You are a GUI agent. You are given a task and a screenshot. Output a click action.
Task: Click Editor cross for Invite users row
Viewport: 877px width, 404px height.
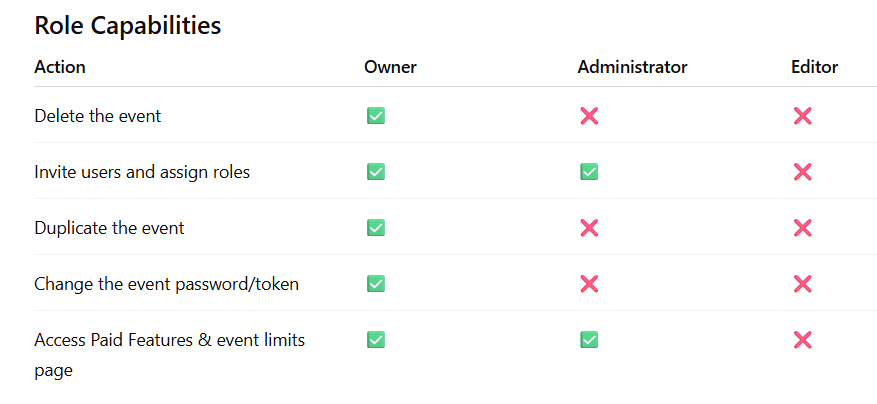pos(802,172)
